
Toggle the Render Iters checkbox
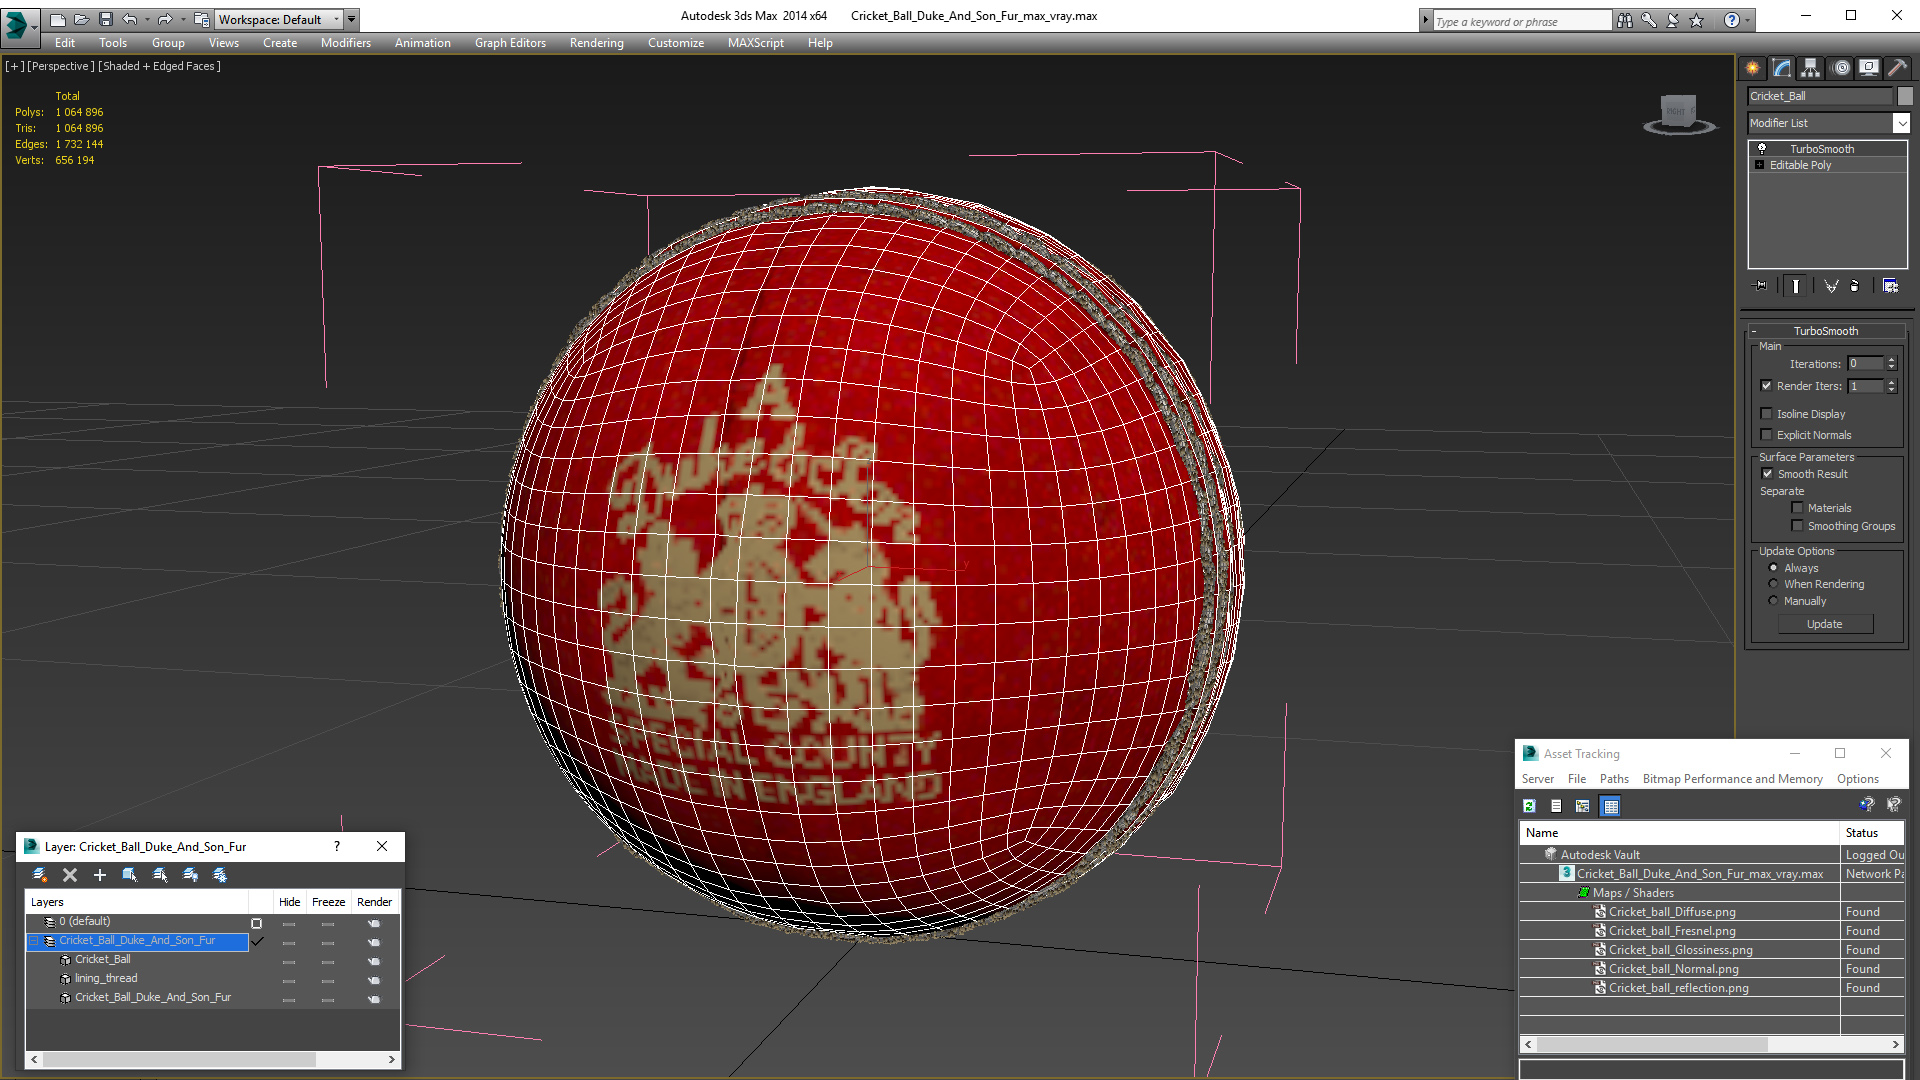[x=1766, y=386]
